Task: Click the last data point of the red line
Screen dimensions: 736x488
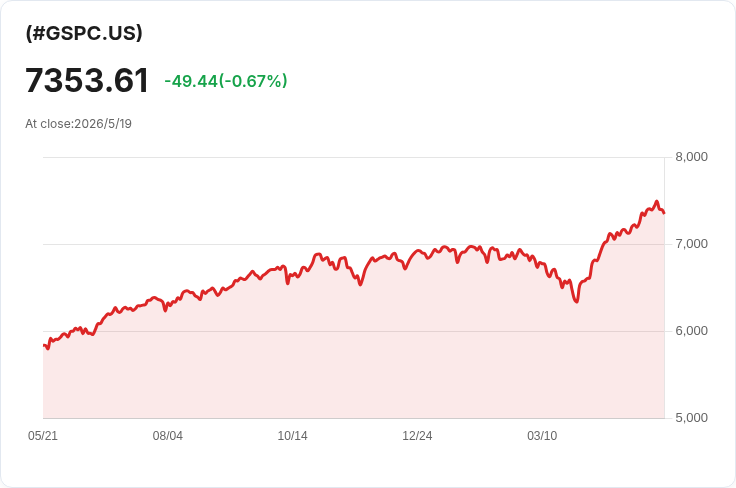Action: [664, 213]
